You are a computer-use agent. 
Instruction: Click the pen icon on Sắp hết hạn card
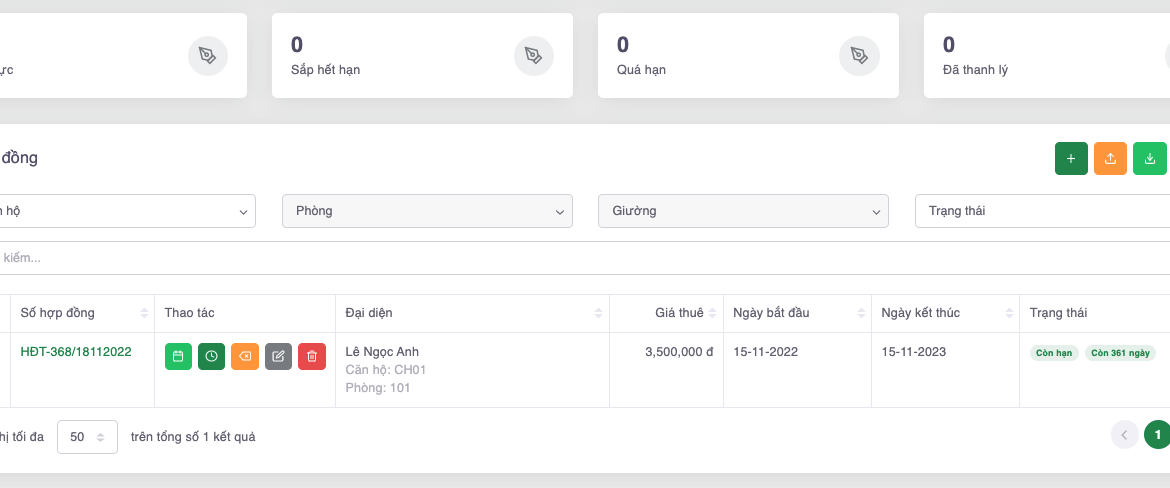click(534, 56)
